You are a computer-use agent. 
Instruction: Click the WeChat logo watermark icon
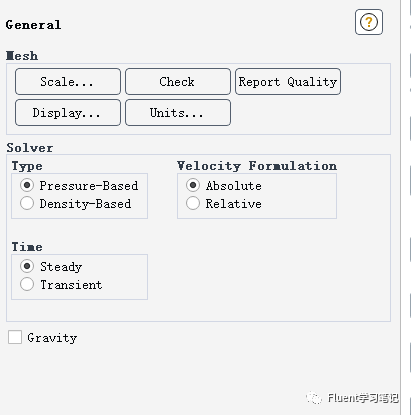point(314,398)
